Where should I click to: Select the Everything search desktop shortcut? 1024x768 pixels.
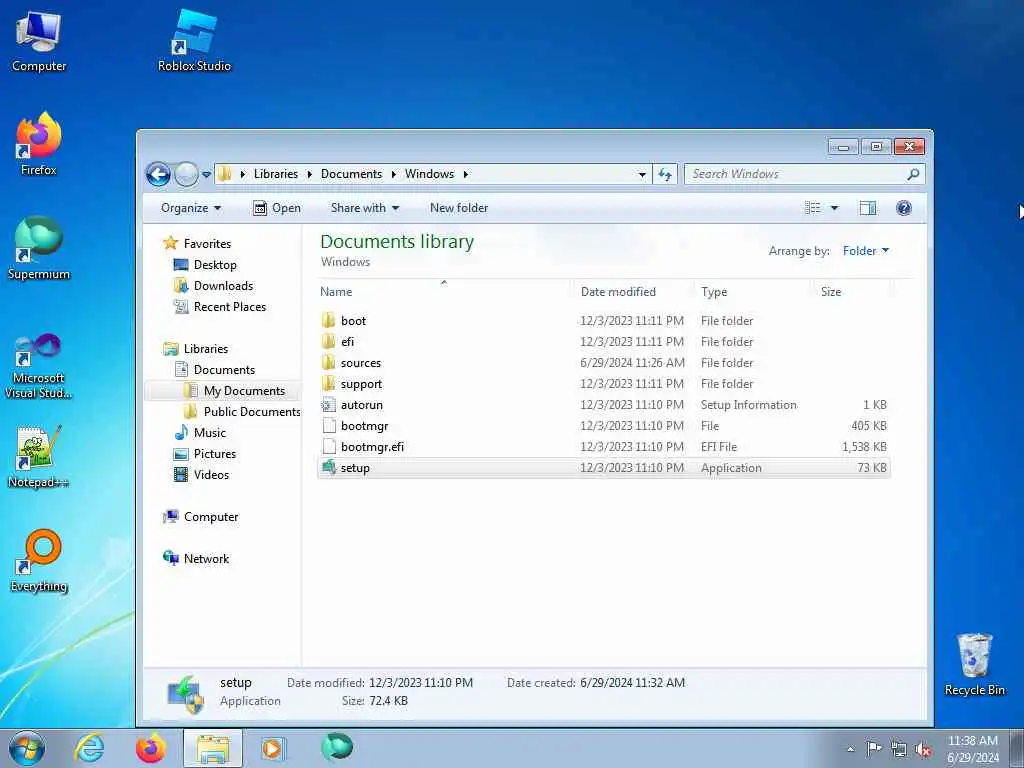(39, 561)
